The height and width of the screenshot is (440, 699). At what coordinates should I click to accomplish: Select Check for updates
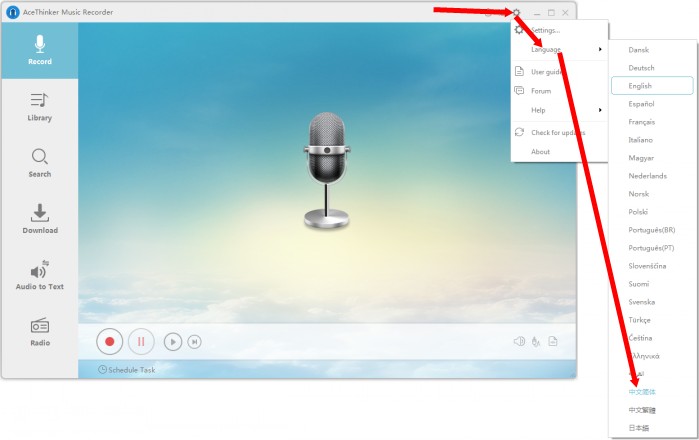click(559, 132)
